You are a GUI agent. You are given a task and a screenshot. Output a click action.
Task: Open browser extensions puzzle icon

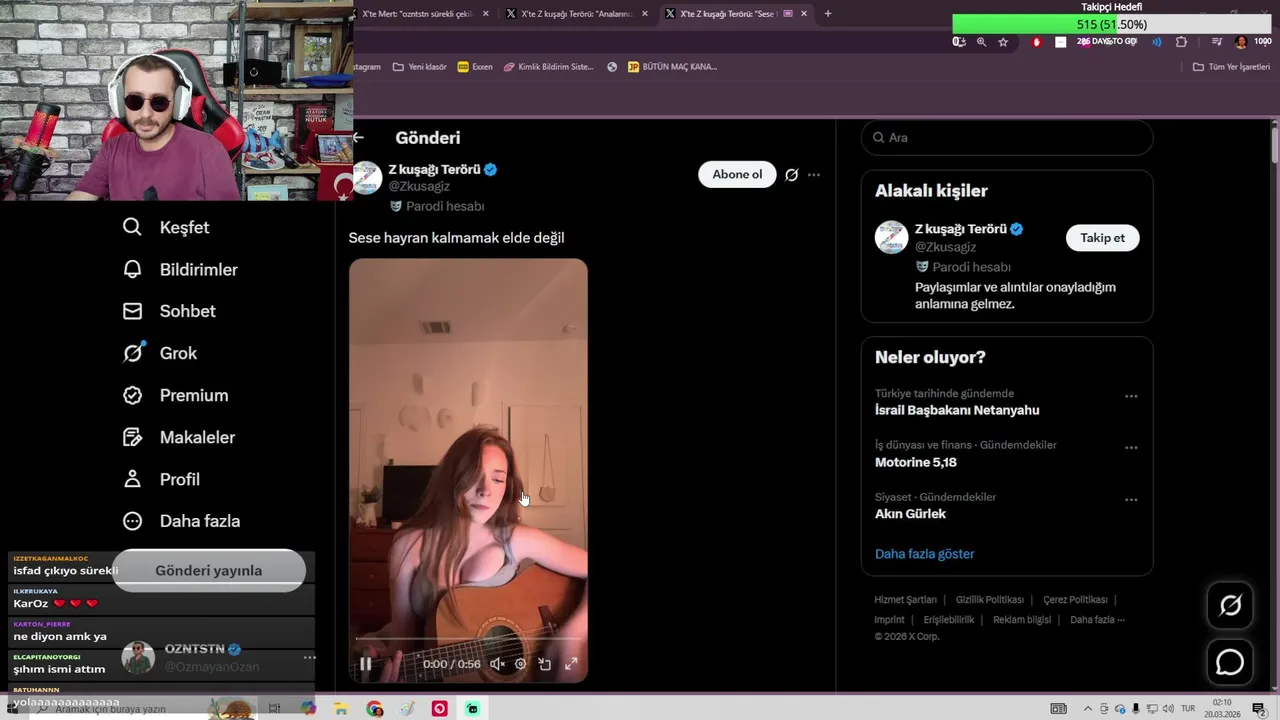1181,42
